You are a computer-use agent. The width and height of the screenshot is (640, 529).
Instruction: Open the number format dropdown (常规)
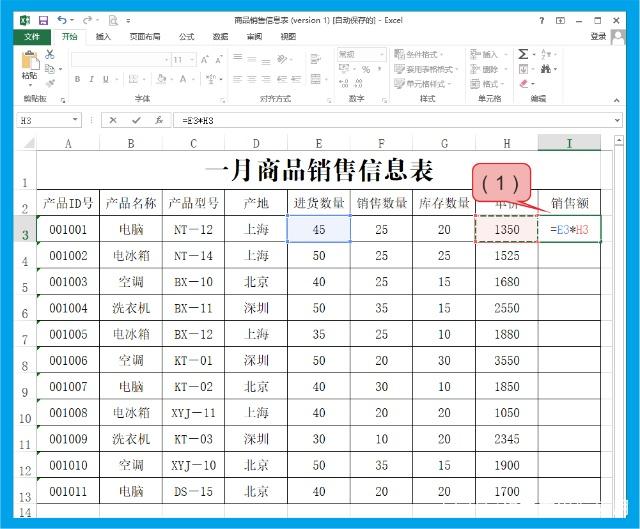382,54
